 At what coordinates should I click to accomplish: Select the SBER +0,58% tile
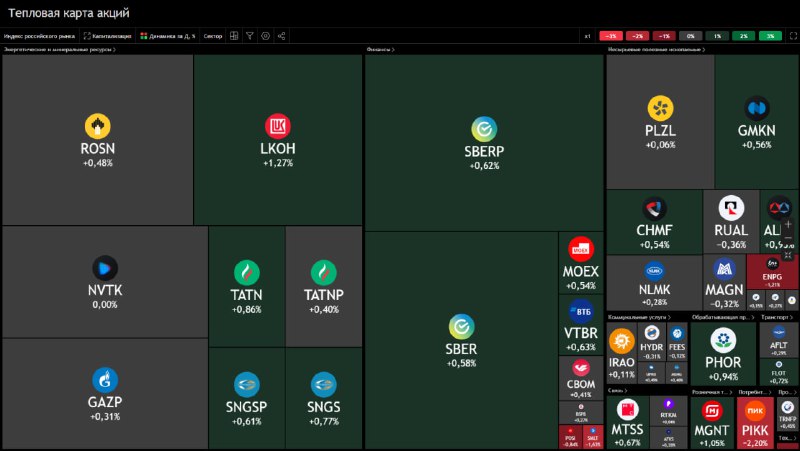pos(461,340)
